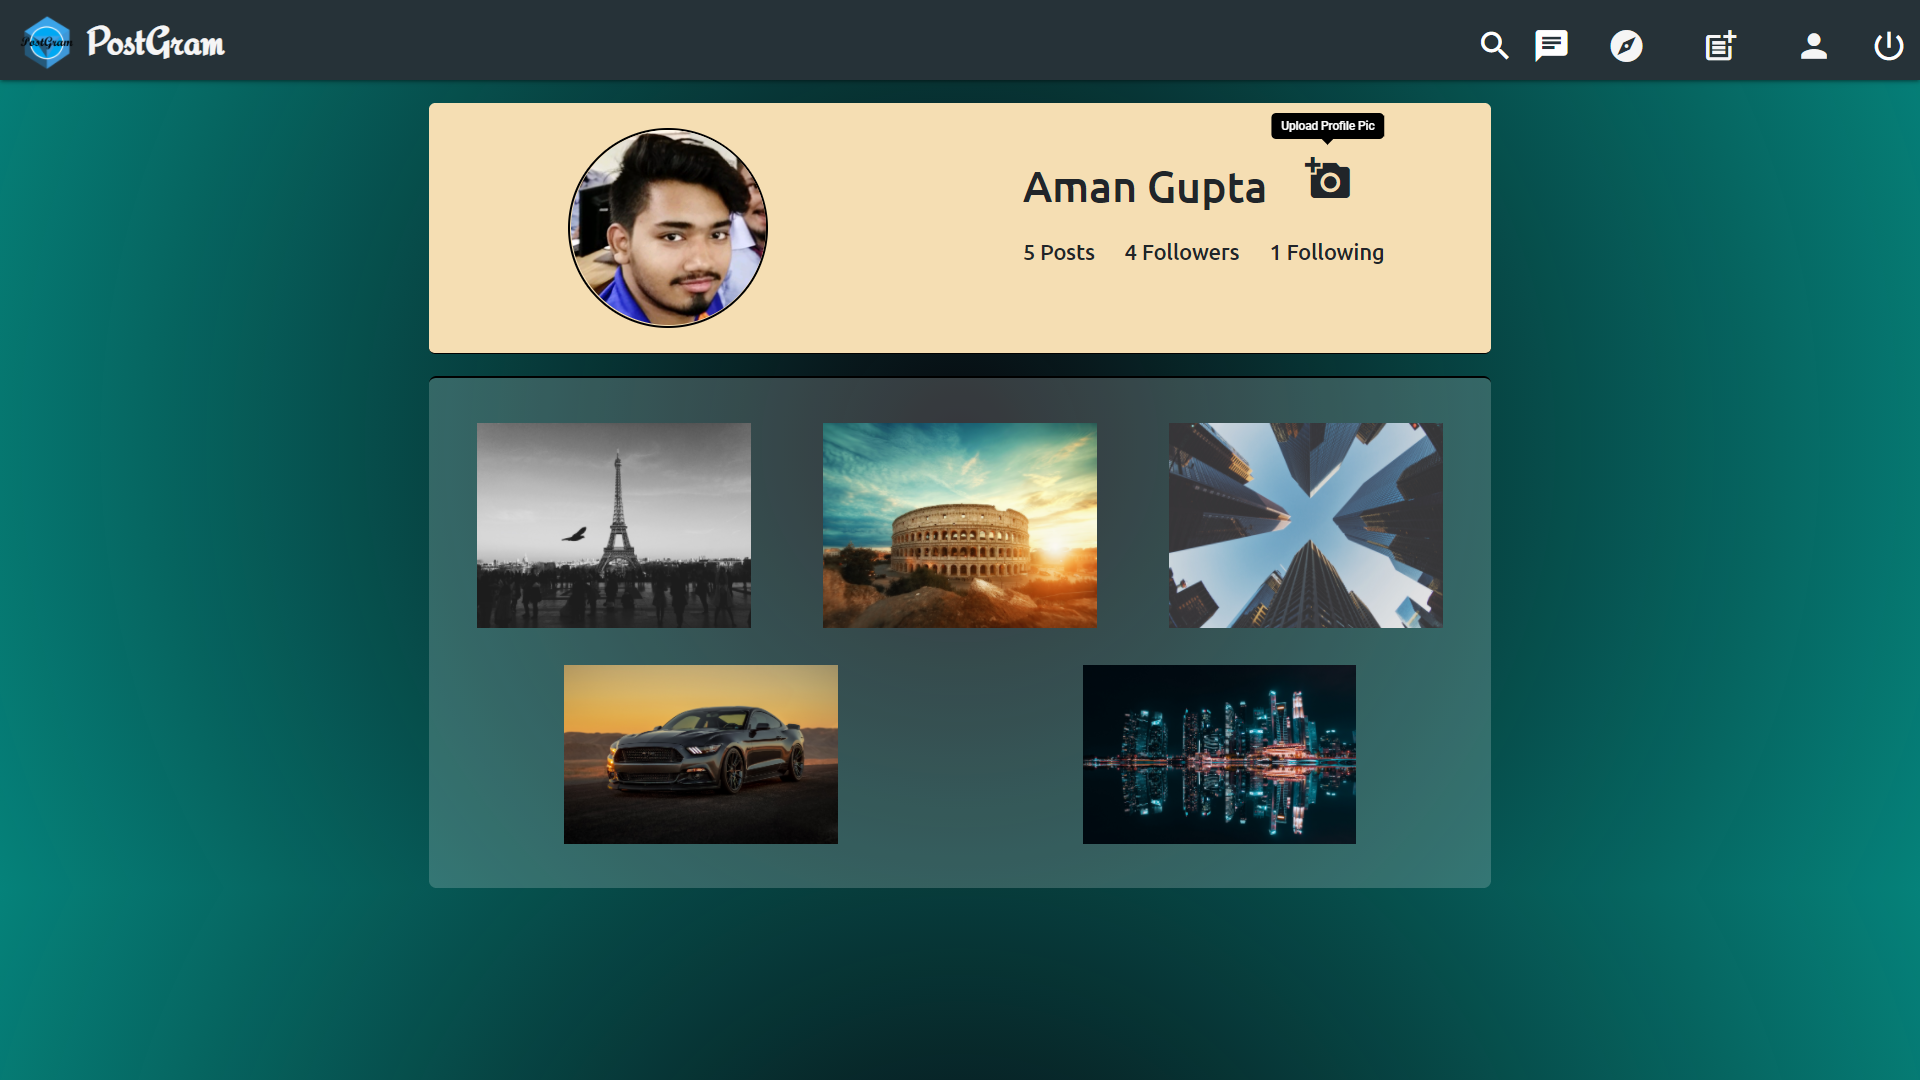The image size is (1920, 1080).
Task: Click the PostGram brand name text
Action: [156, 43]
